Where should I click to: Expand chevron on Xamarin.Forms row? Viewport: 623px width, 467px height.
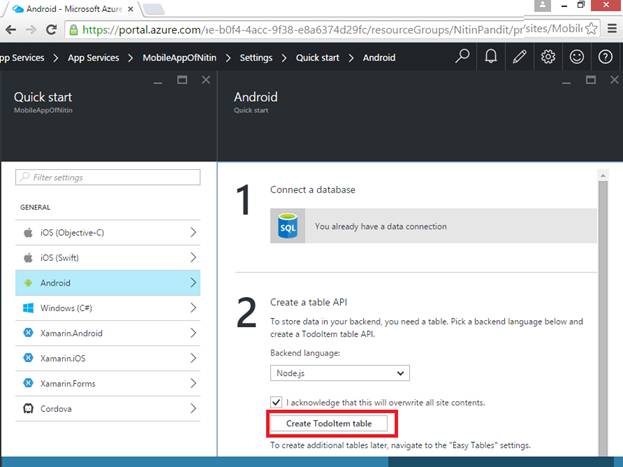[x=193, y=383]
